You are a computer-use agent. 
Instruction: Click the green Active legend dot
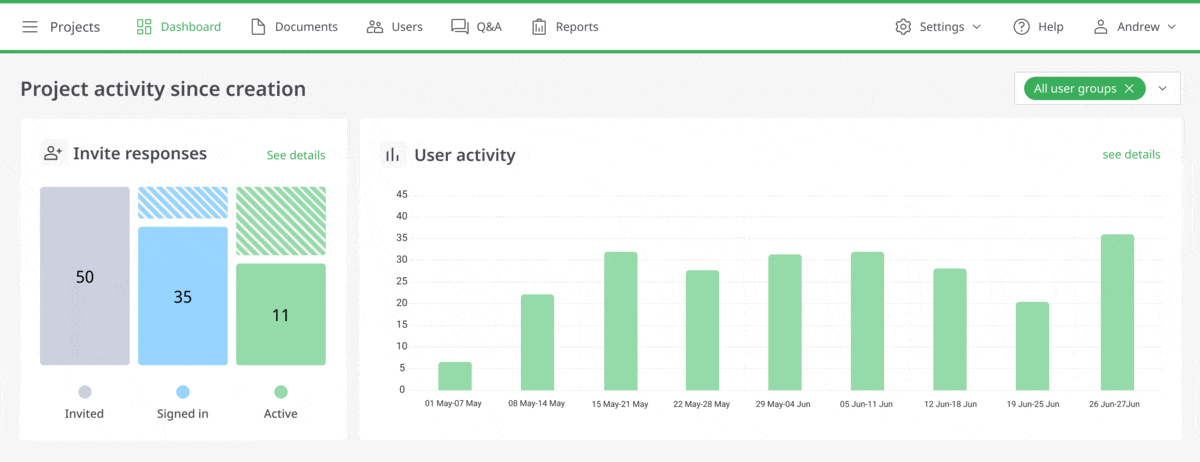281,392
